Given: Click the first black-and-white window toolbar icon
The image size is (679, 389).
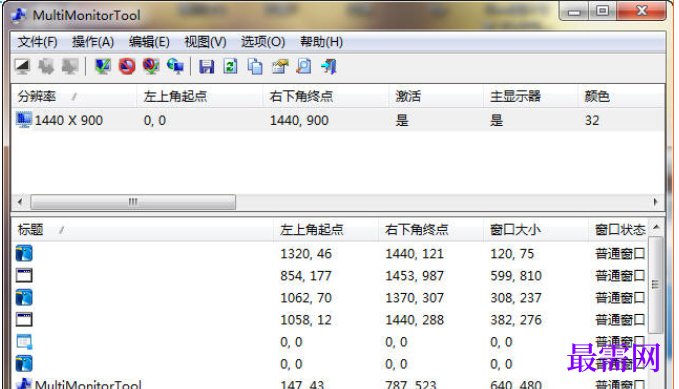Looking at the screenshot, I should (x=23, y=66).
